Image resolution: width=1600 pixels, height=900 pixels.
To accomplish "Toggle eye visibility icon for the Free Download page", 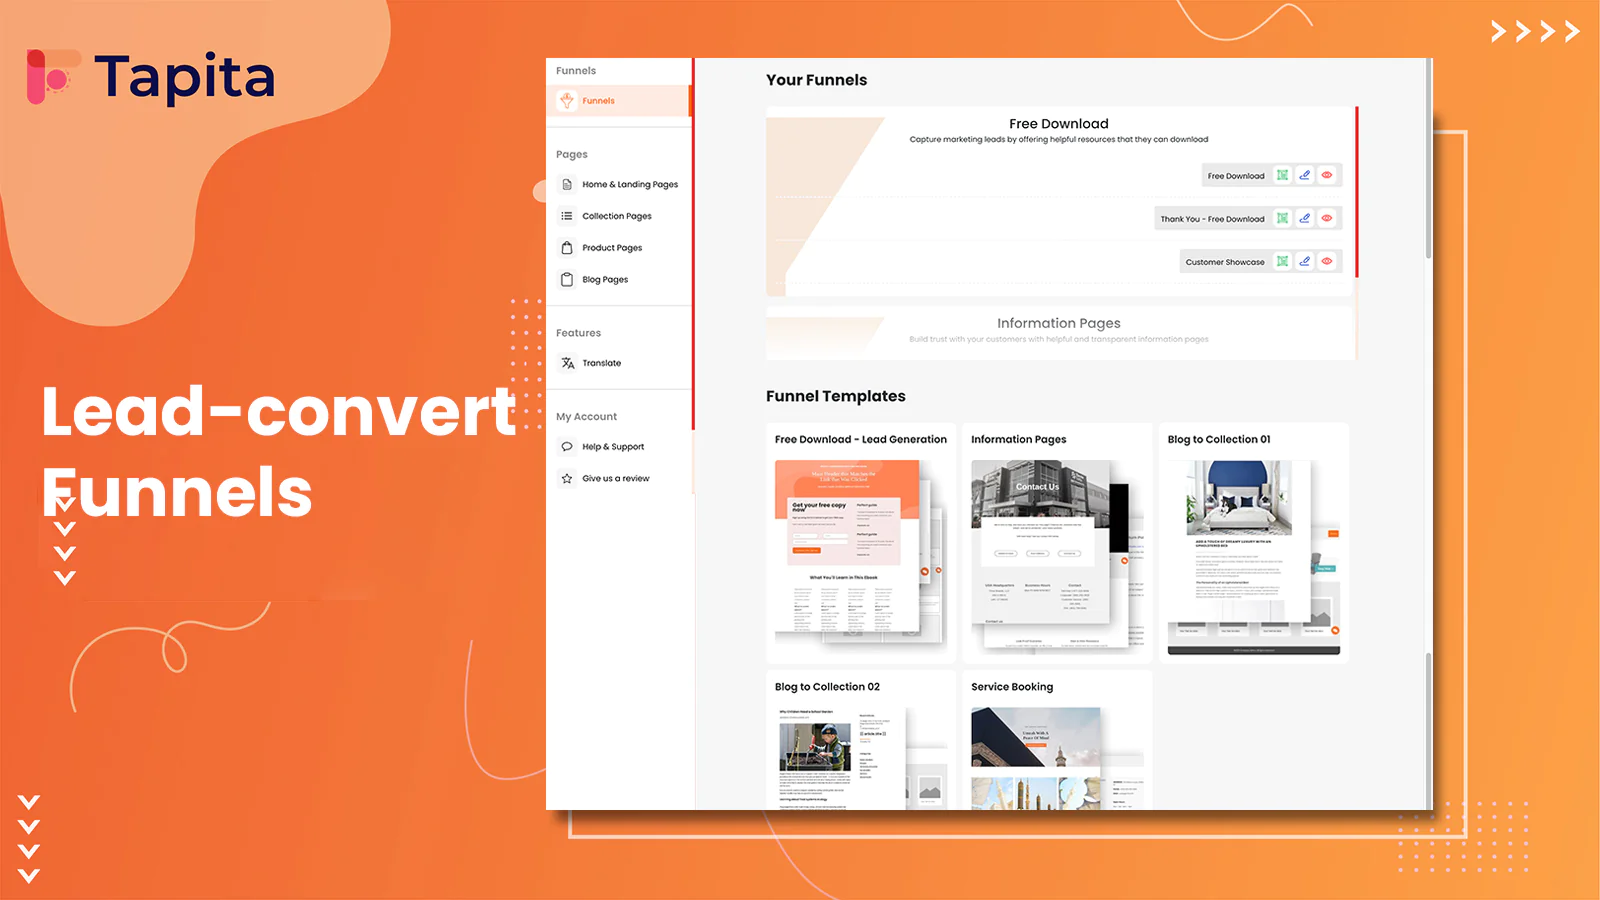I will [1327, 175].
